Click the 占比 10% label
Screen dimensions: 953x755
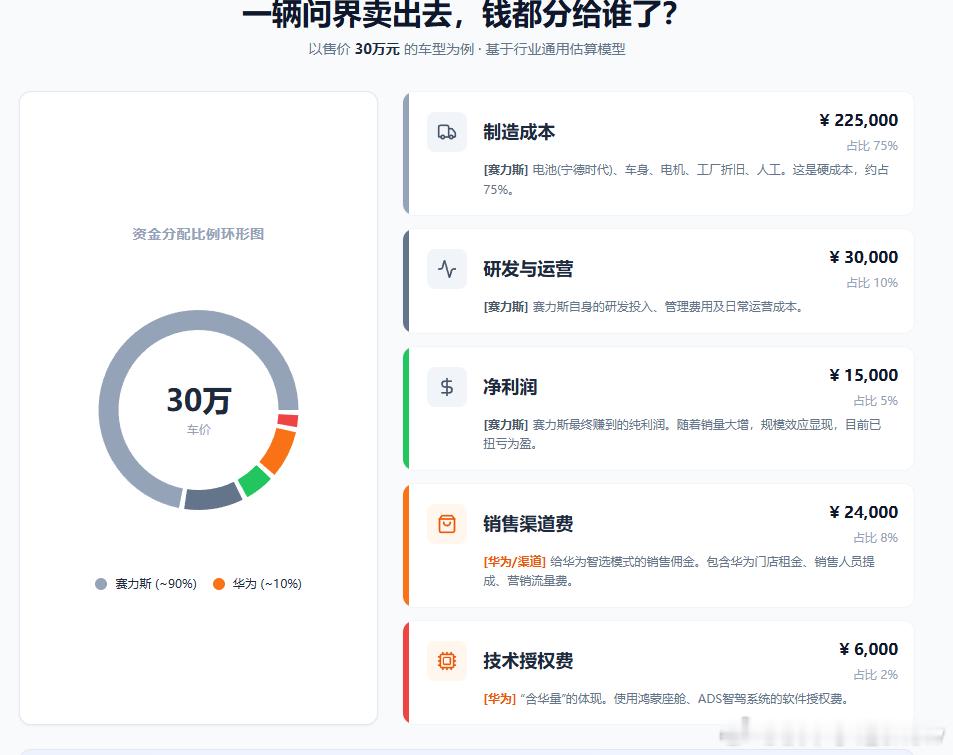(x=872, y=283)
